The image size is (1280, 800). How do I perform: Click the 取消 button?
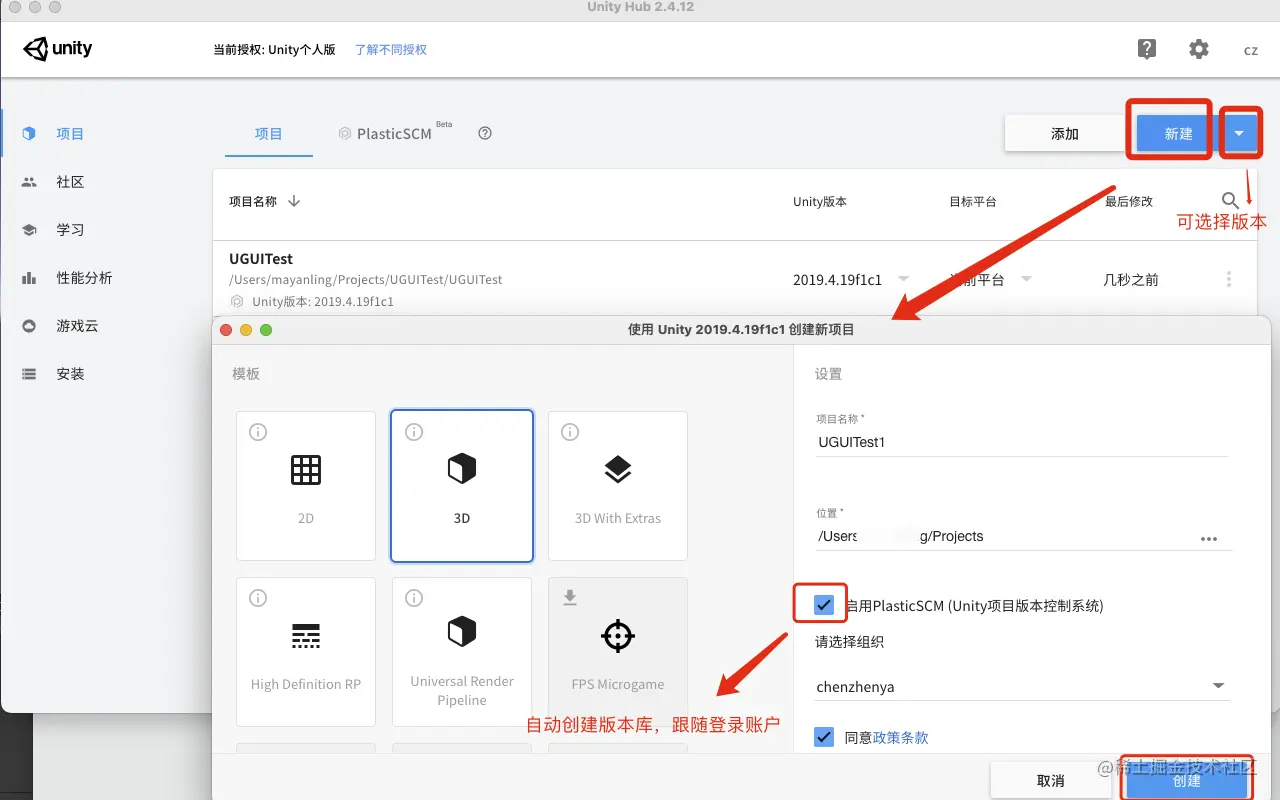1051,781
